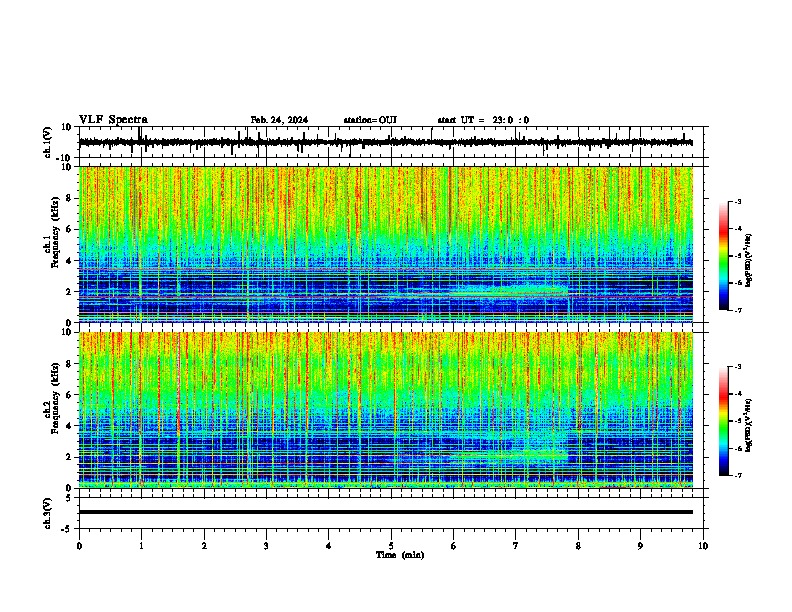792x612 pixels.
Task: Click the "-5" tick on upper colorbar
Action: 738,256
